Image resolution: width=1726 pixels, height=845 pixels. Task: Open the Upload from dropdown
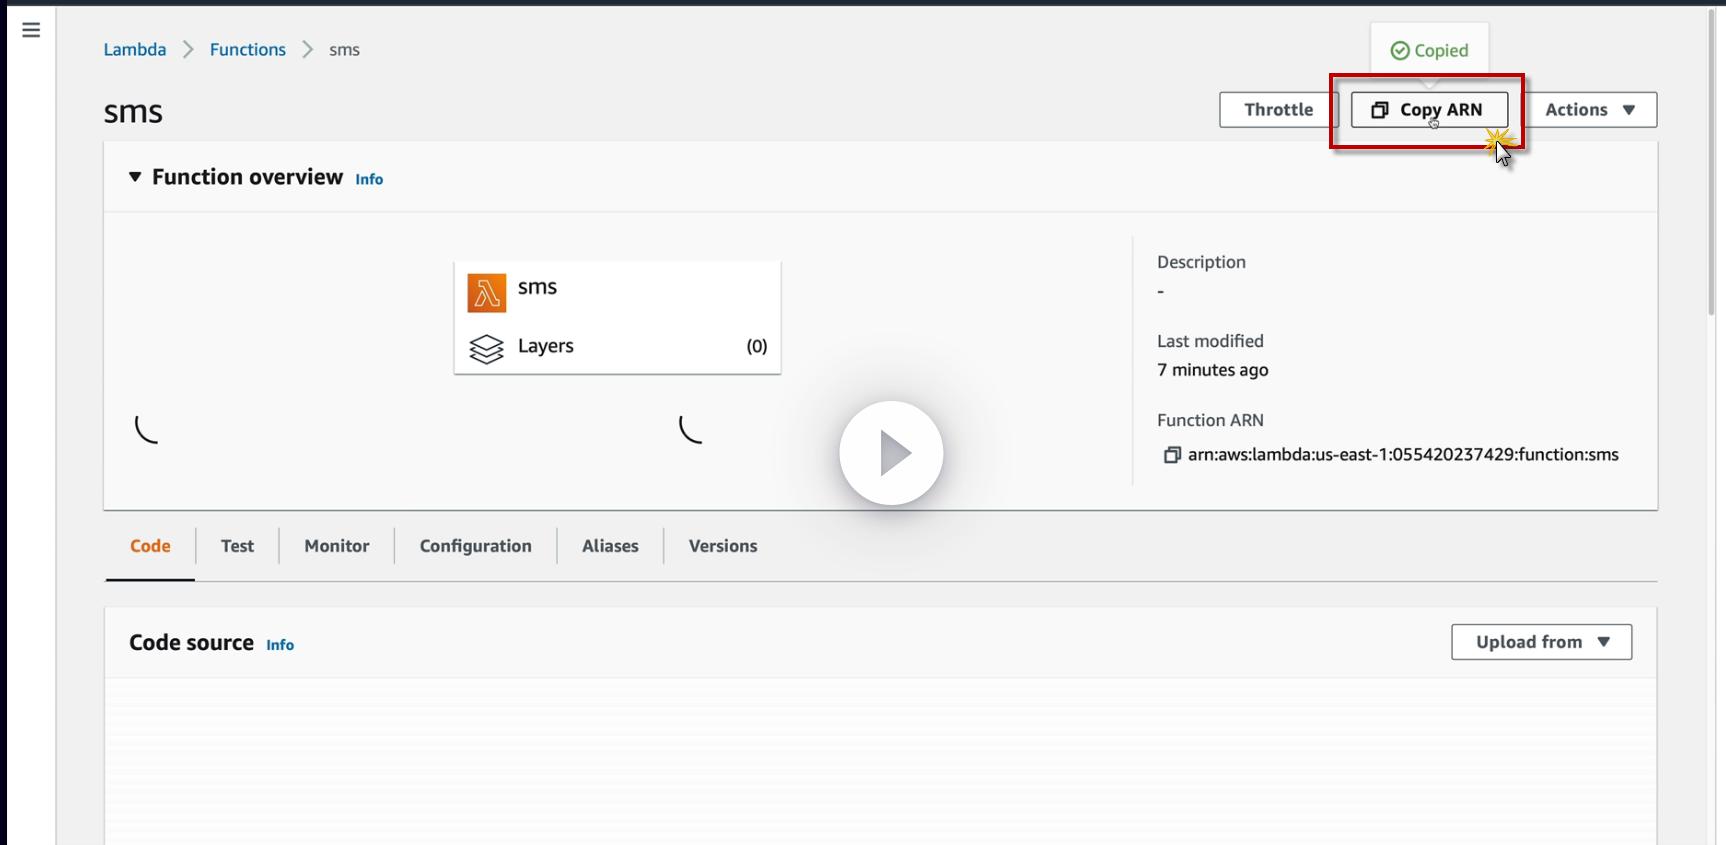pos(1542,642)
